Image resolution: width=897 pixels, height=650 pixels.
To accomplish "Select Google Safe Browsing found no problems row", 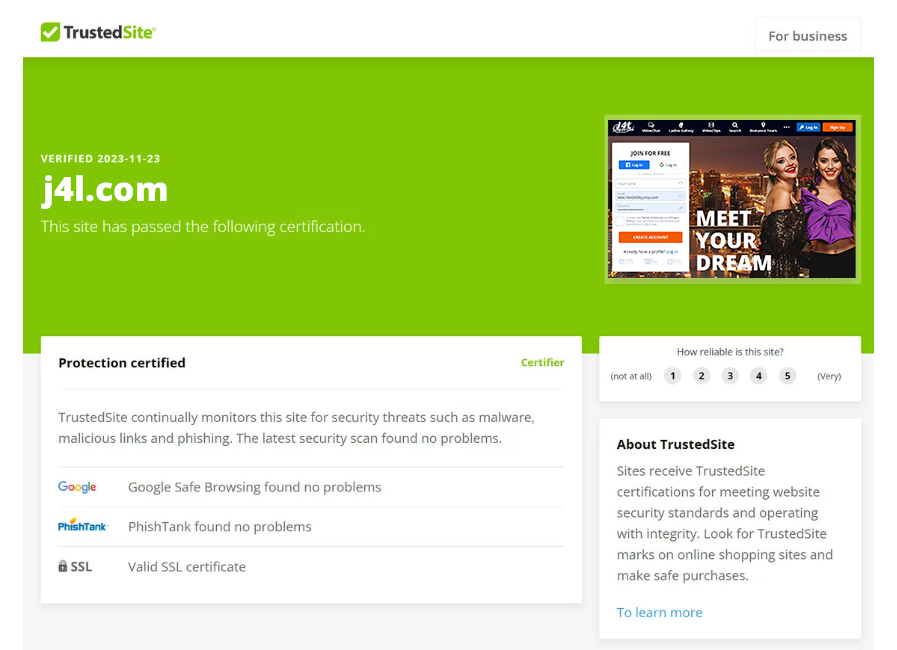I will point(311,487).
